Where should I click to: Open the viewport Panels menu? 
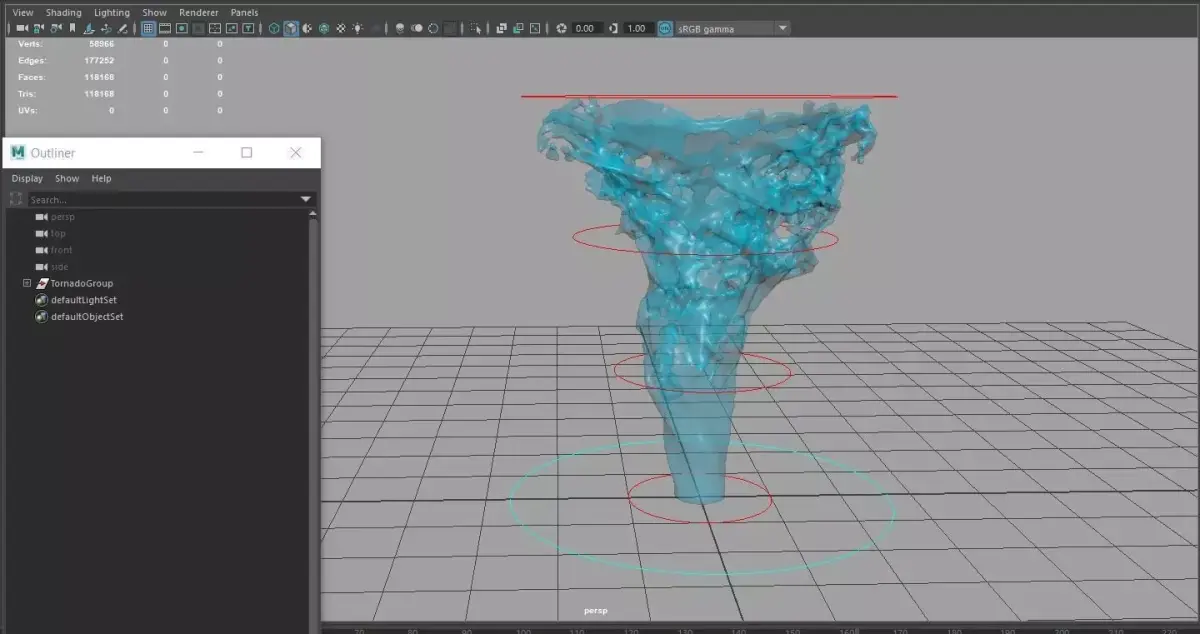(x=244, y=12)
